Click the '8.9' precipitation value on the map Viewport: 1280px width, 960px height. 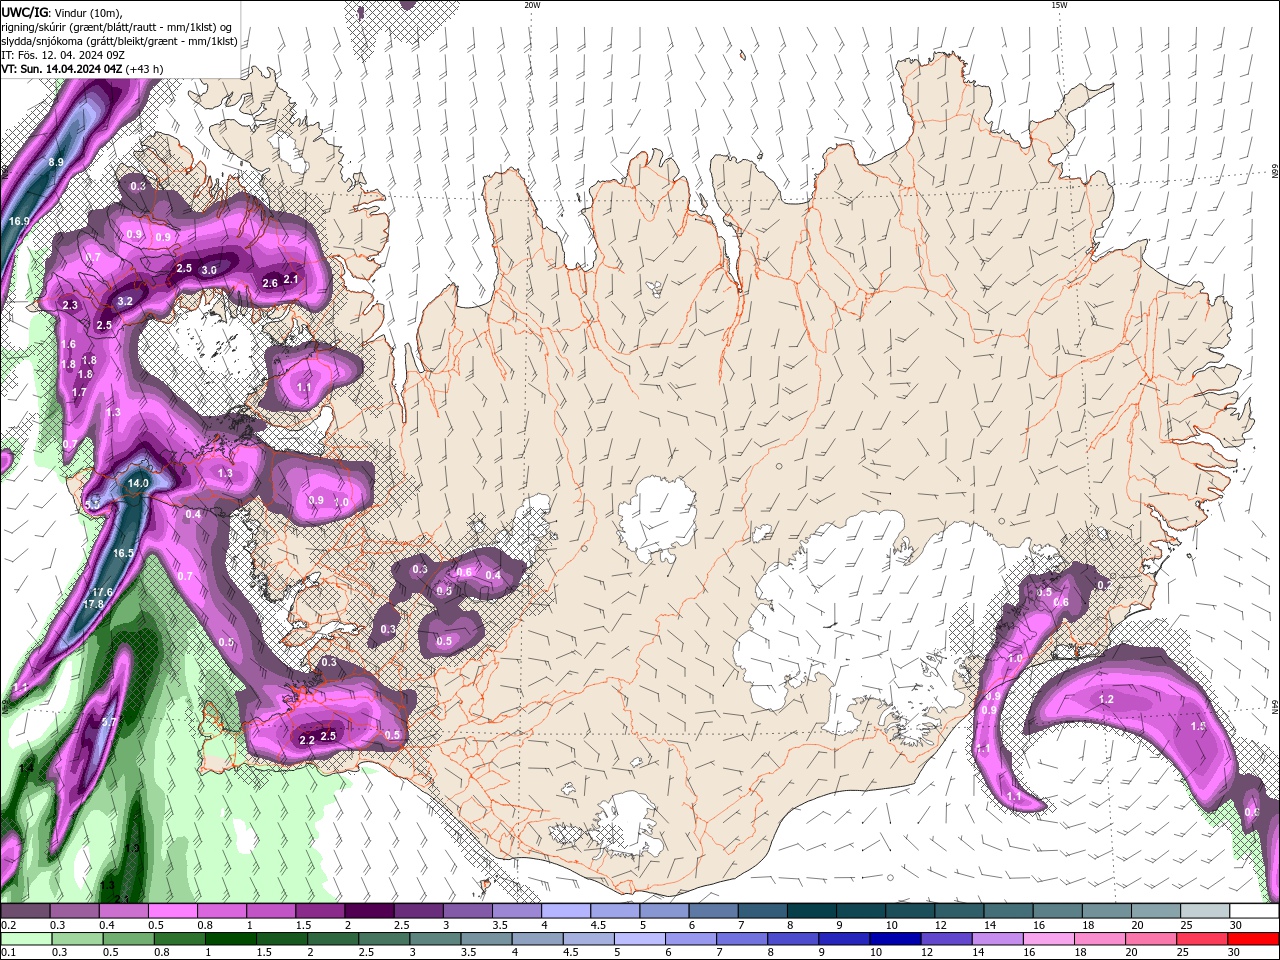(x=56, y=162)
